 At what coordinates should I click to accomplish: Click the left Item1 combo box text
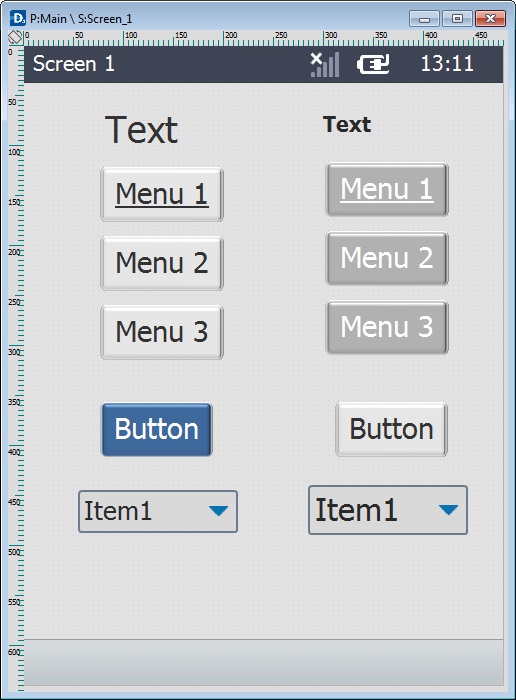pos(118,511)
